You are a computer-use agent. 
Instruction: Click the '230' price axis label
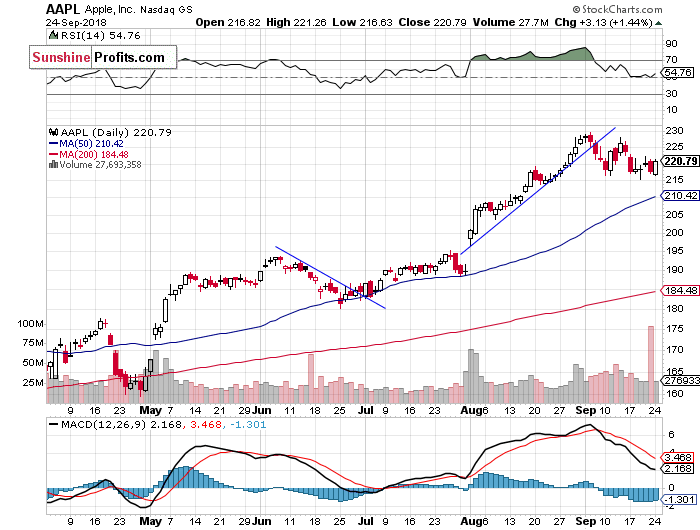coord(675,131)
